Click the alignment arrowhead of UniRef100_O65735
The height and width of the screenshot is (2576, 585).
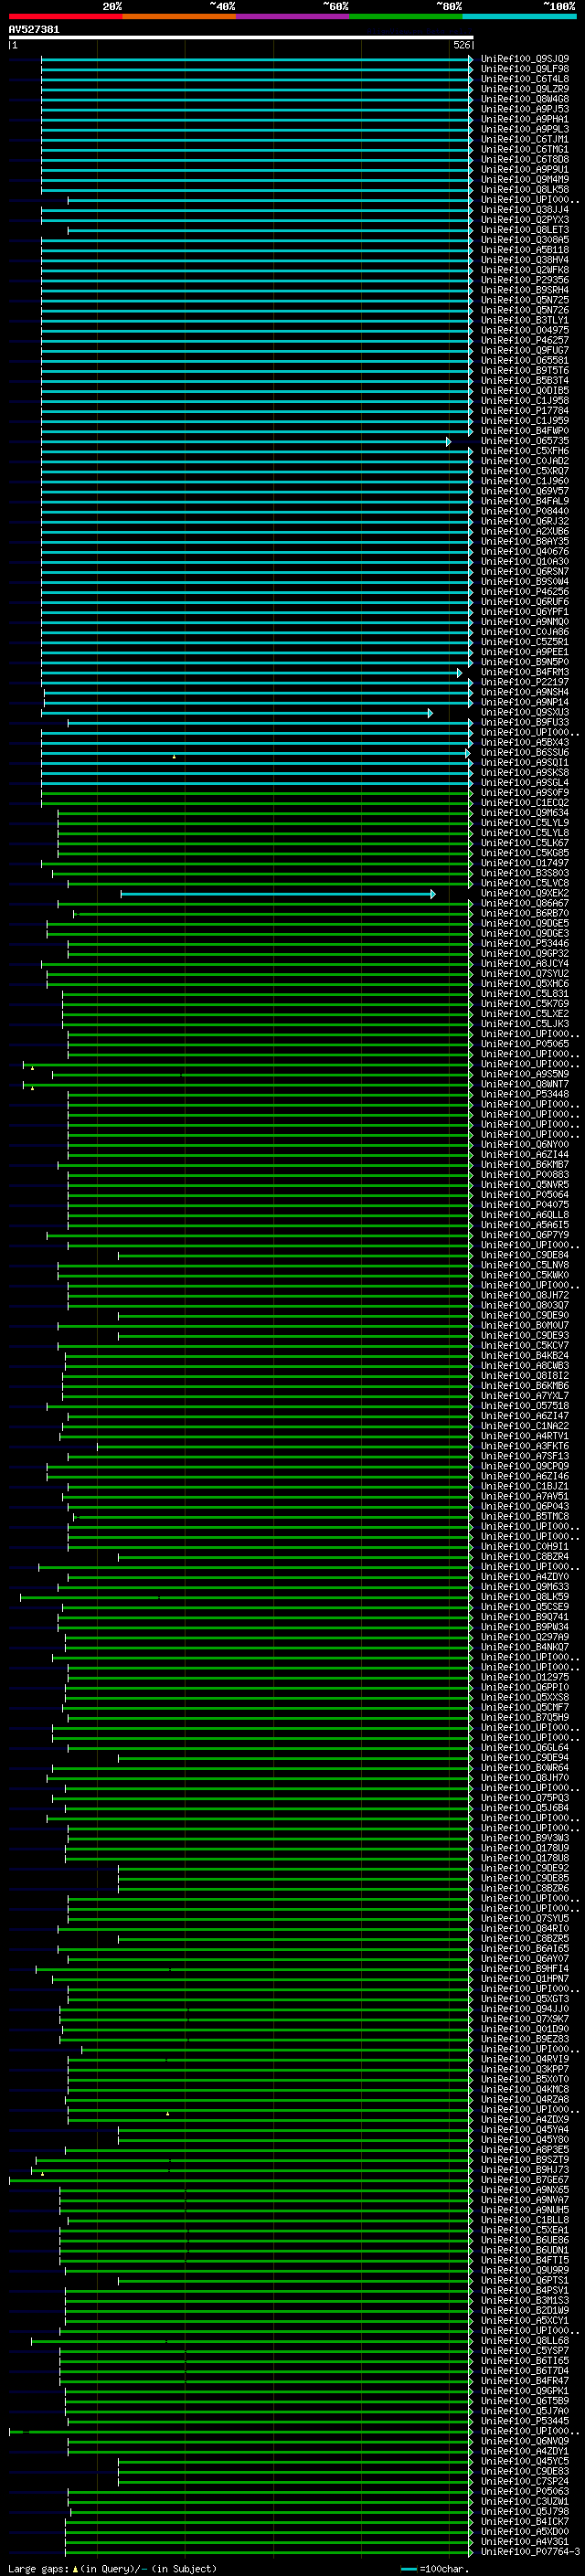tap(448, 441)
